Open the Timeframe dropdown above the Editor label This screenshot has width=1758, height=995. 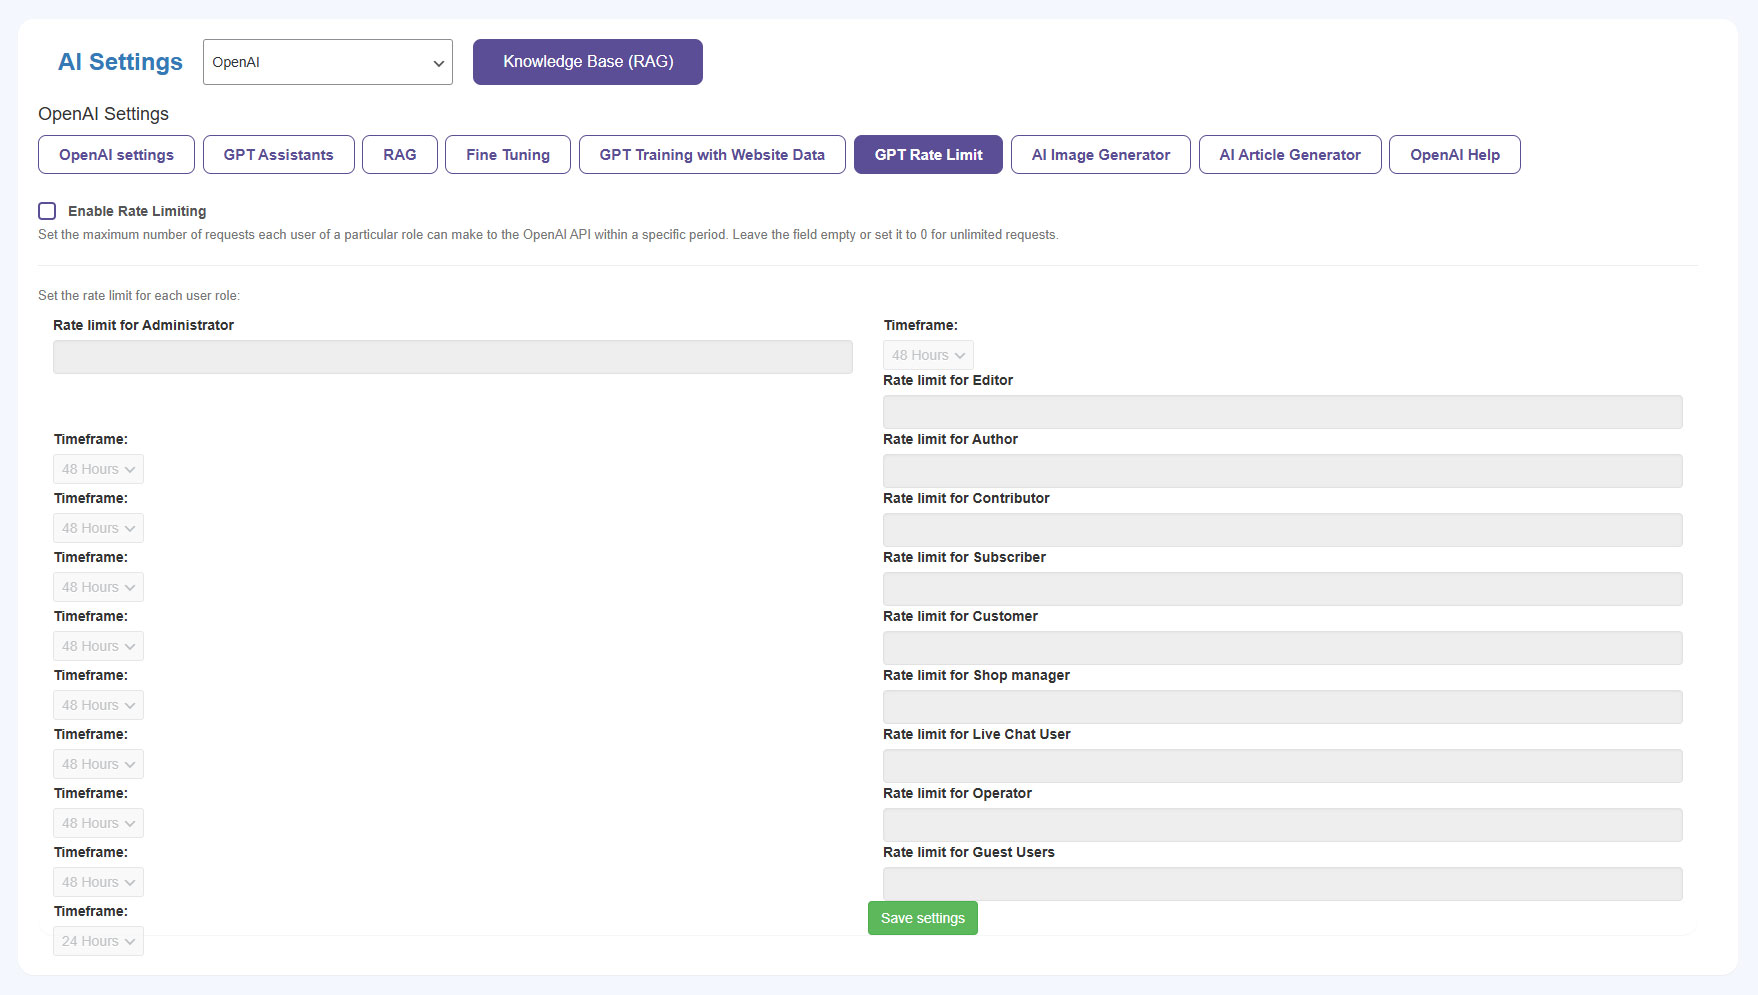[x=927, y=355]
